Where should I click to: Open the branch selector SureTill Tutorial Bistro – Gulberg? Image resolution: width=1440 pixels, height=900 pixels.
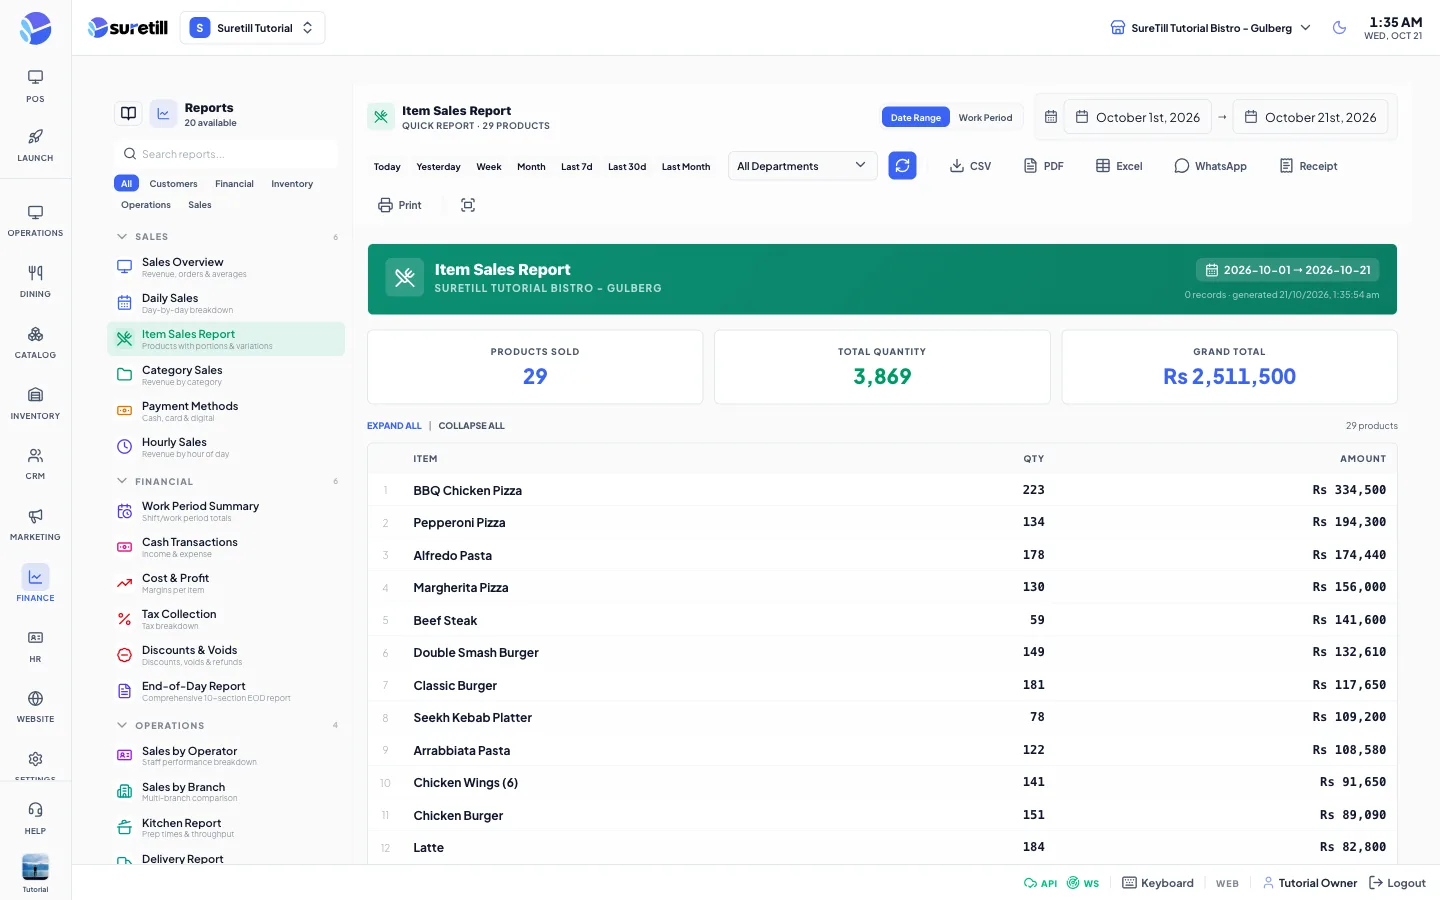[x=1210, y=28]
